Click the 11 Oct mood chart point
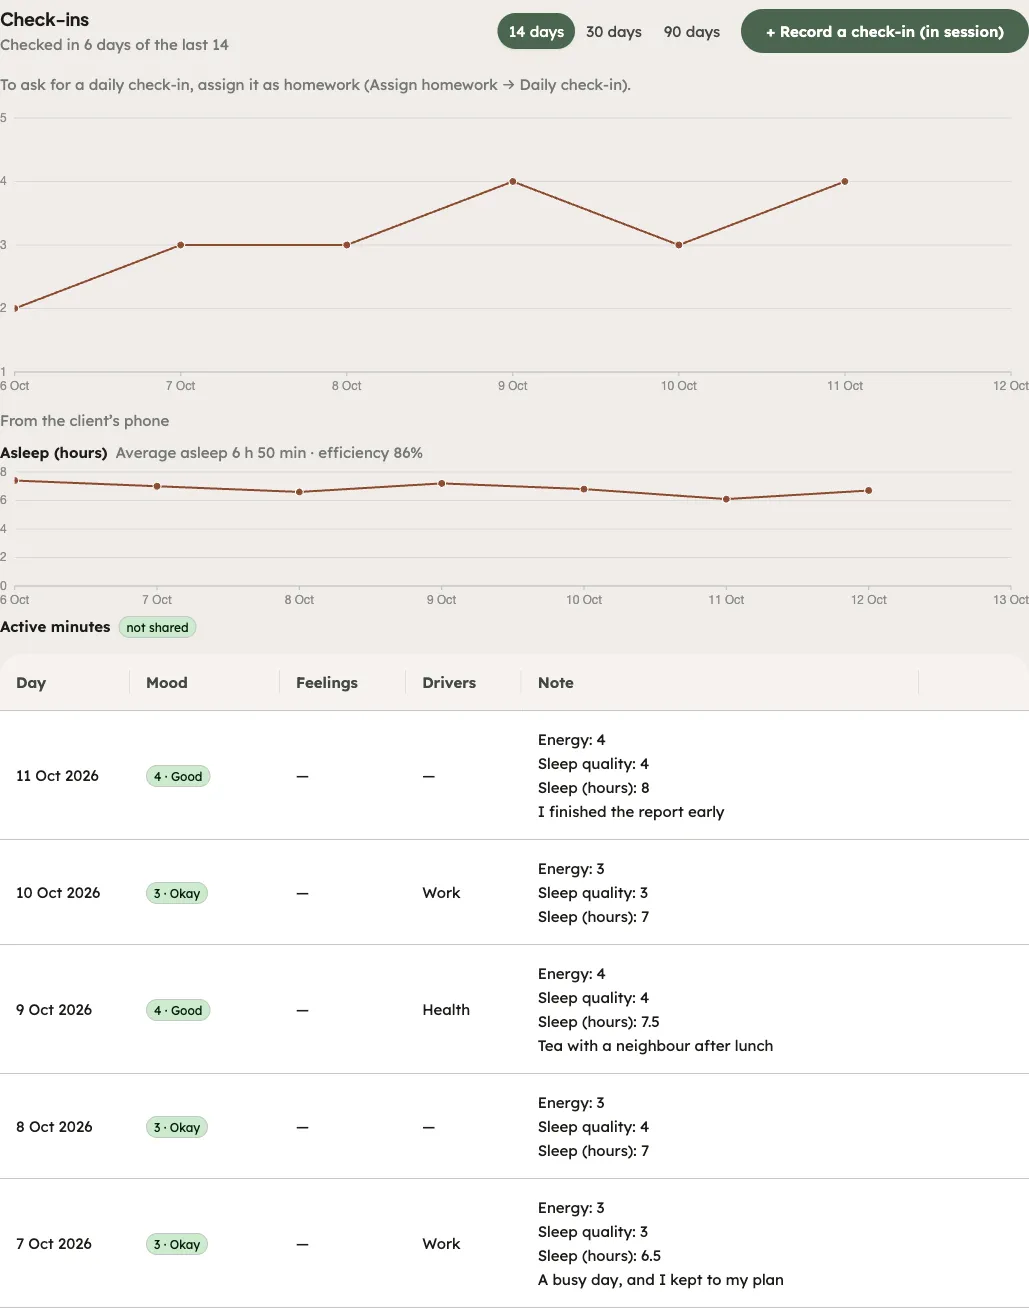This screenshot has width=1029, height=1316. [x=845, y=181]
